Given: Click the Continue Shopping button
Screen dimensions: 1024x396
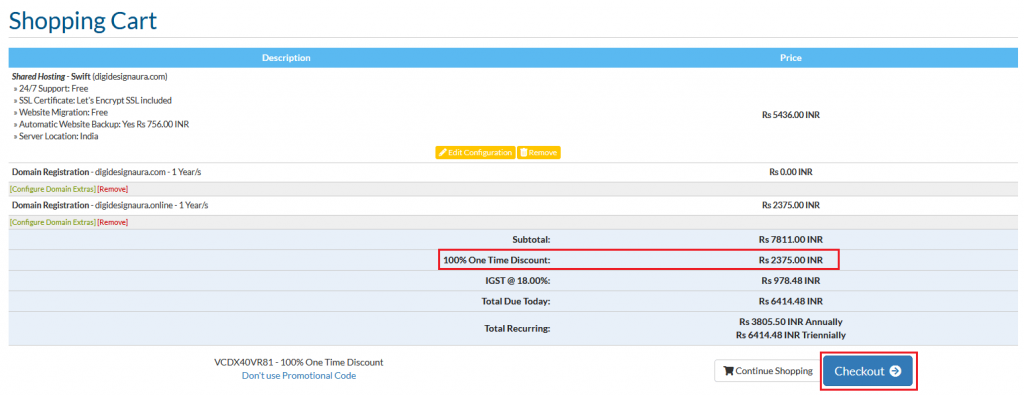Looking at the screenshot, I should (x=767, y=371).
